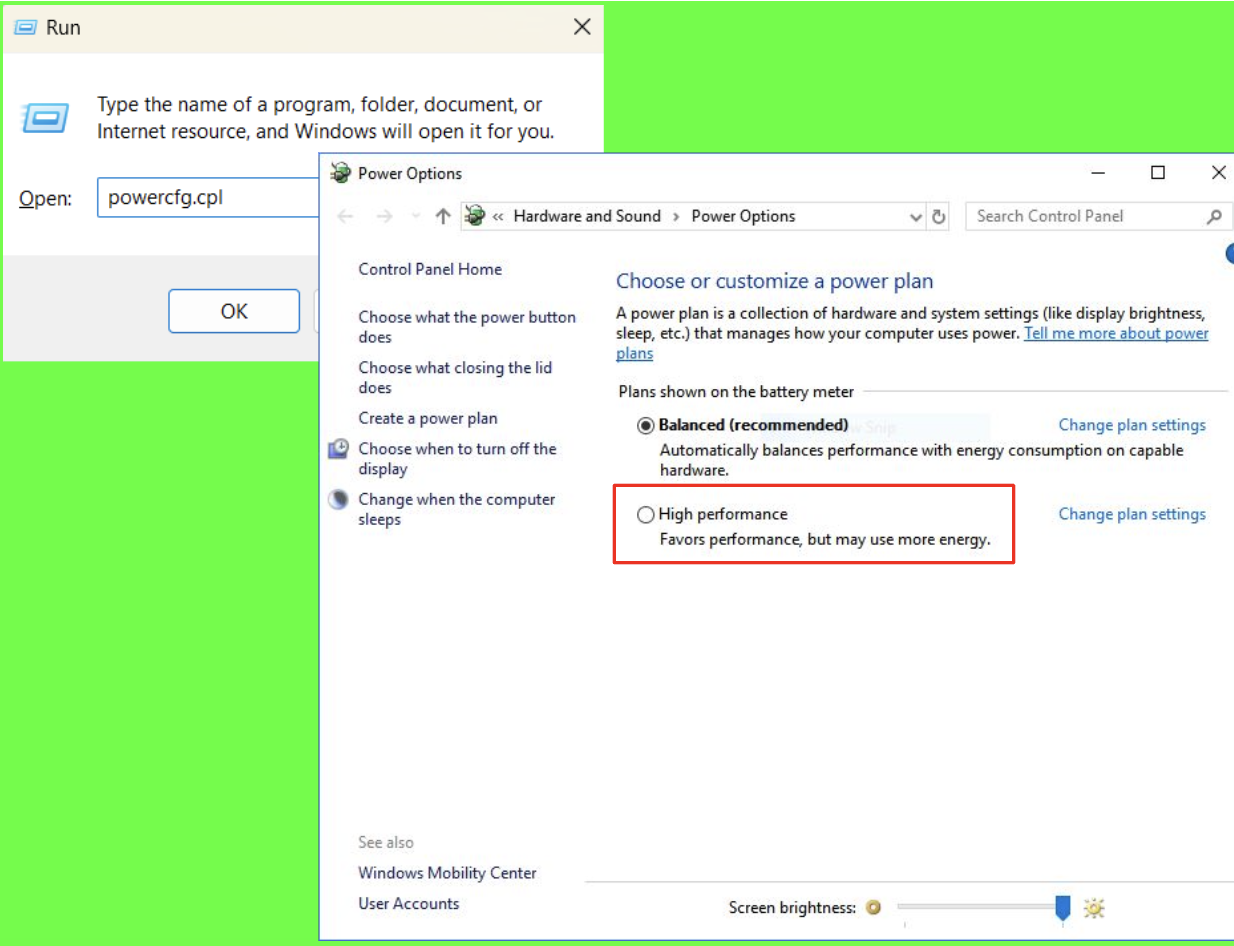Click Power Options breadcrumb
Image resolution: width=1234 pixels, height=946 pixels.
click(743, 216)
